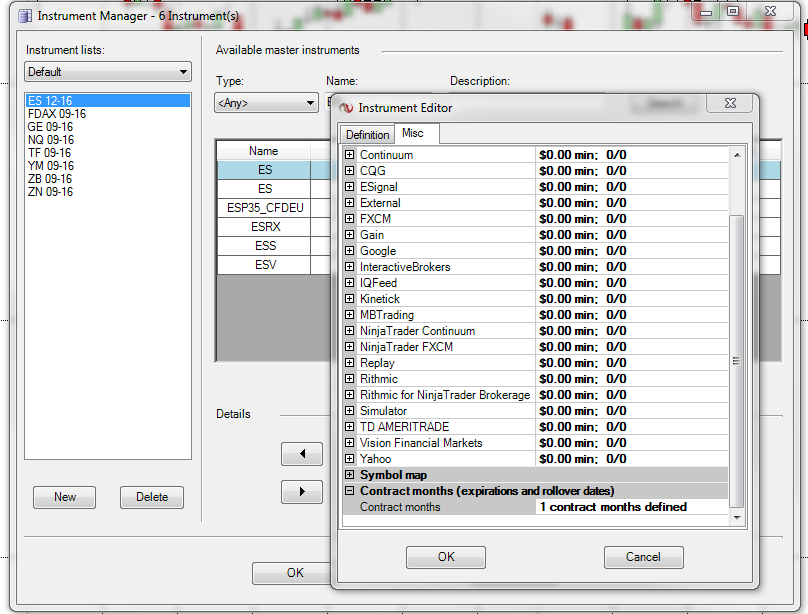Select the Misc tab

pyautogui.click(x=416, y=133)
